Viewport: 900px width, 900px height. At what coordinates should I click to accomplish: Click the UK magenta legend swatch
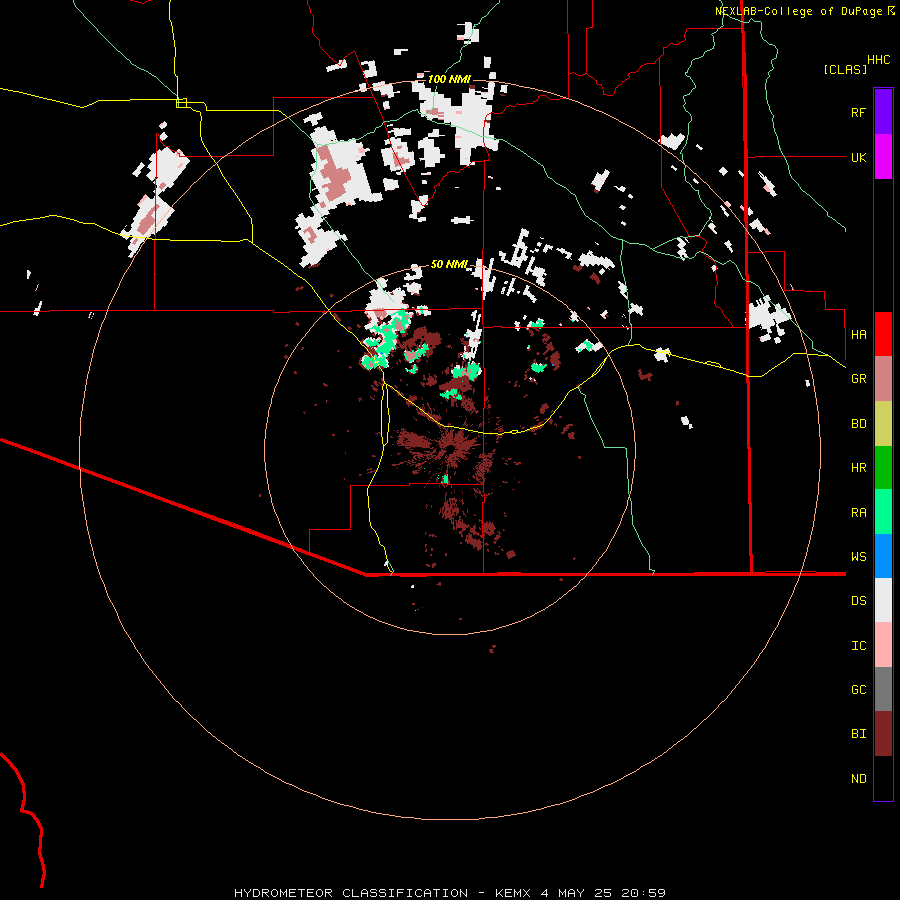[883, 157]
